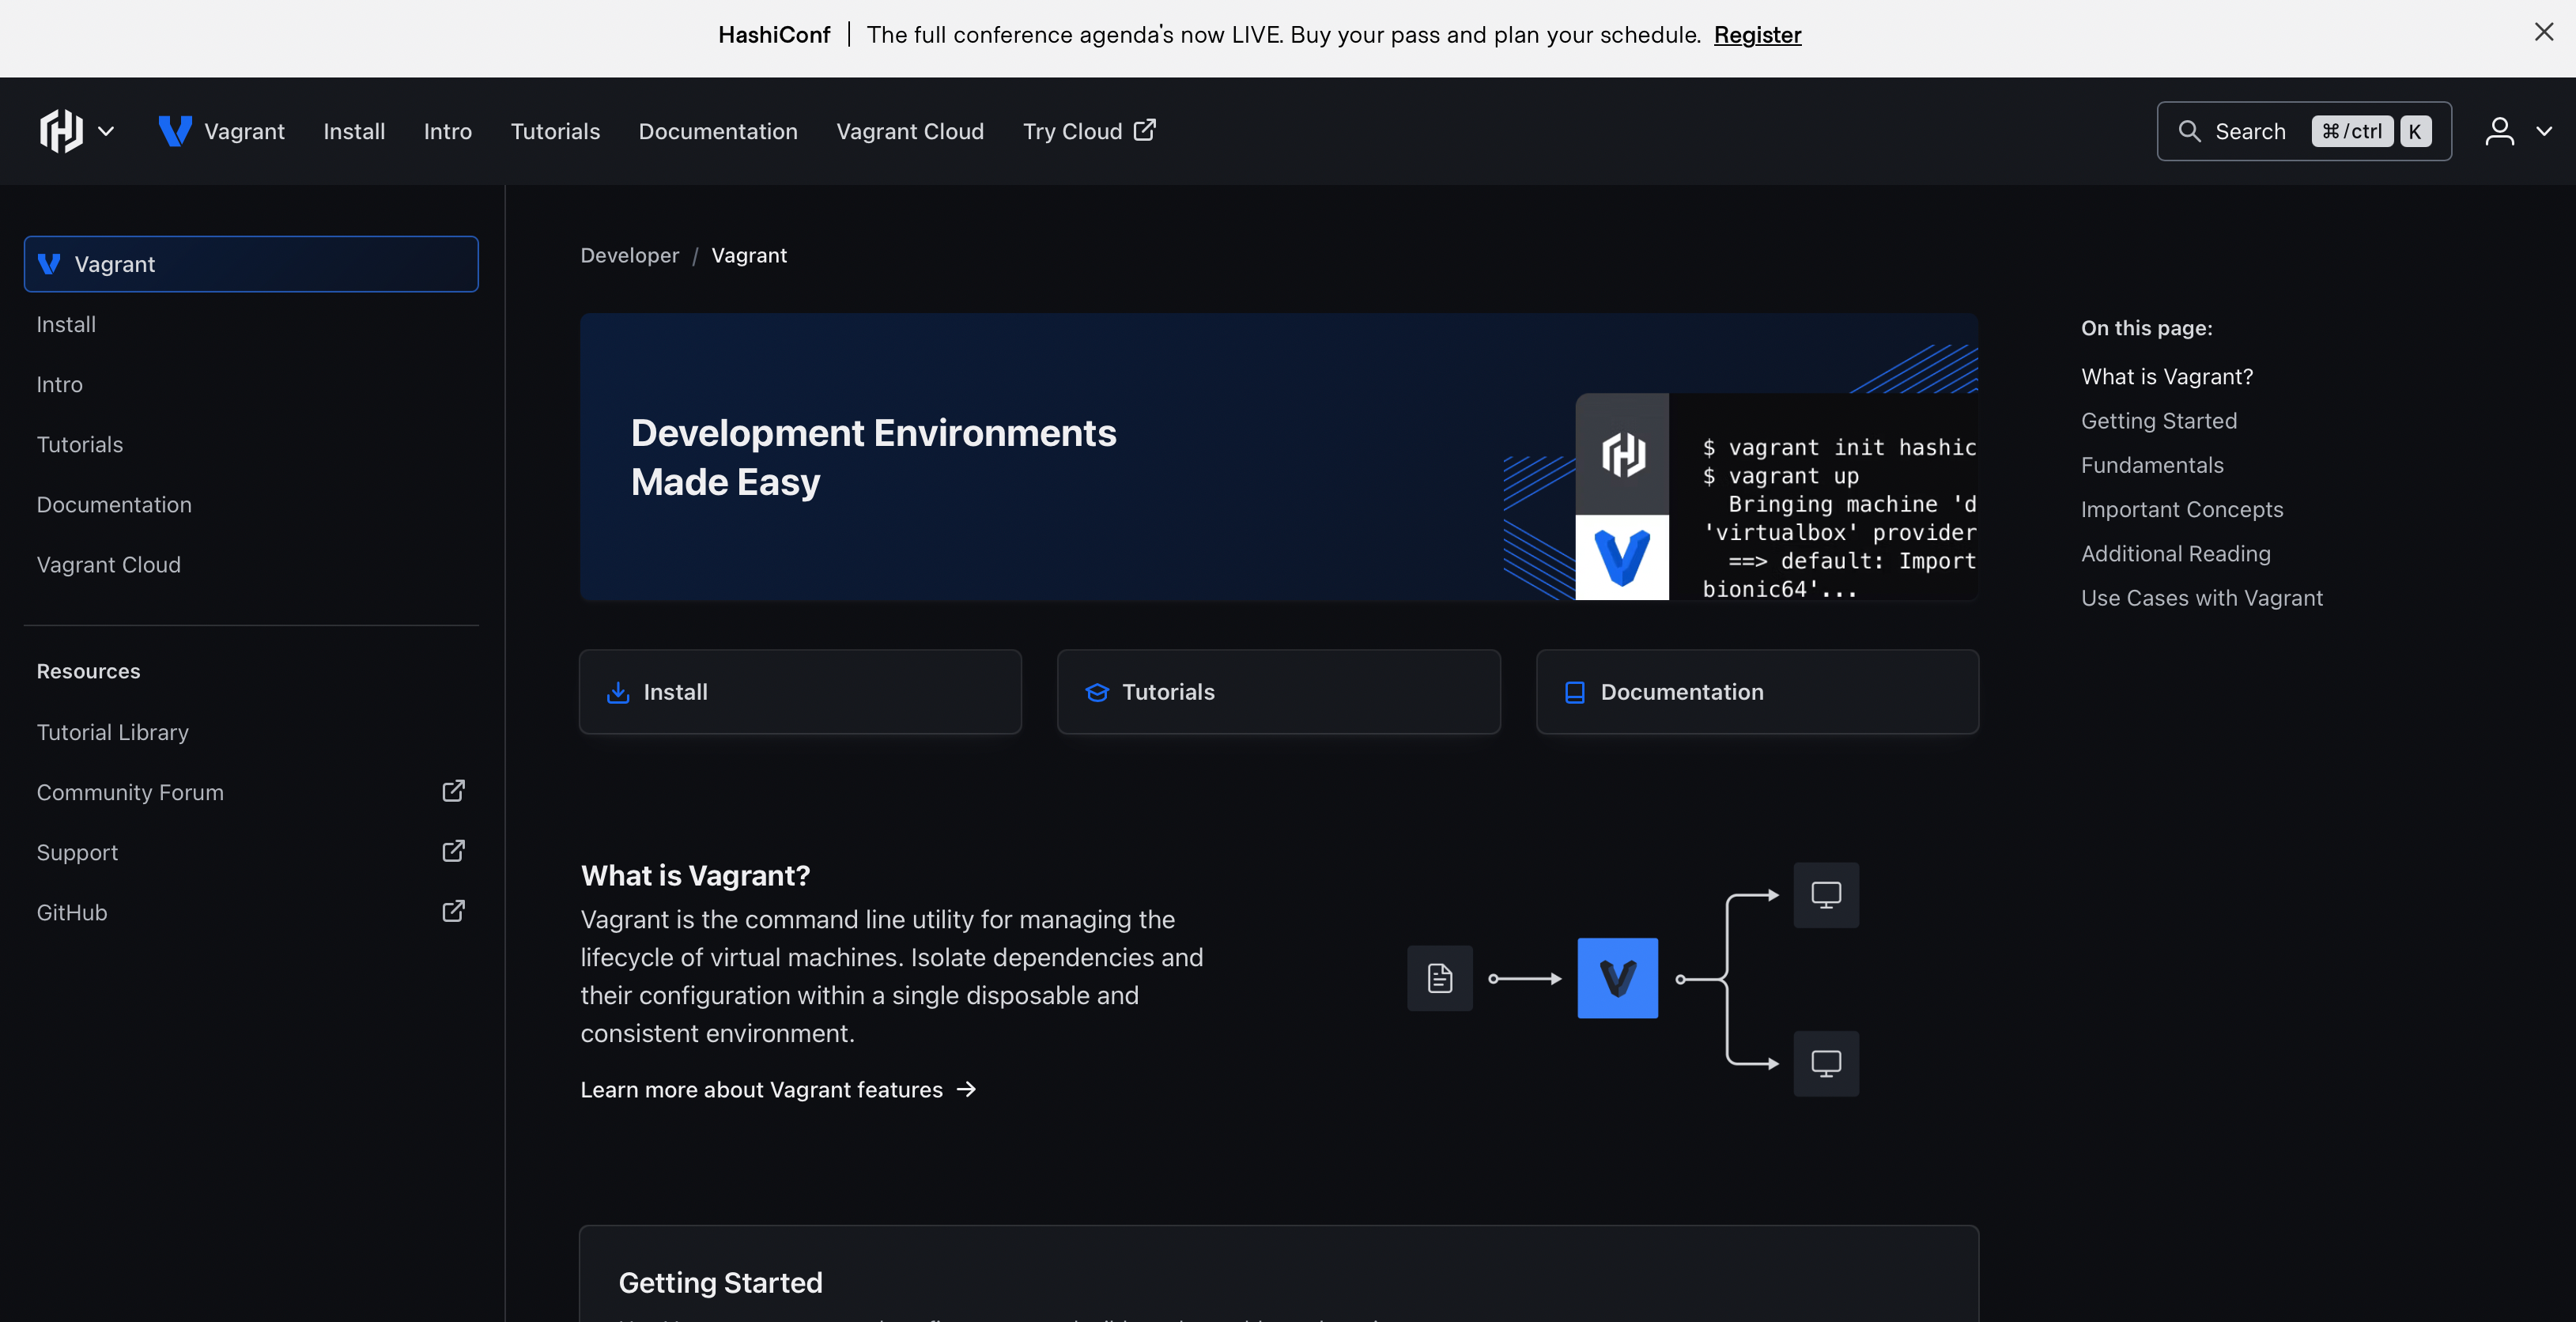Open the Intro nav item
The height and width of the screenshot is (1322, 2576).
[447, 131]
